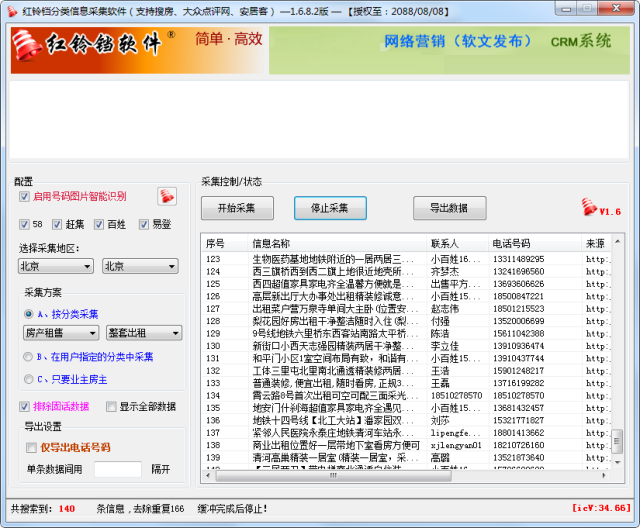Click the [icV:34.66] status text
Screen dimensions: 640x528
[601, 508]
